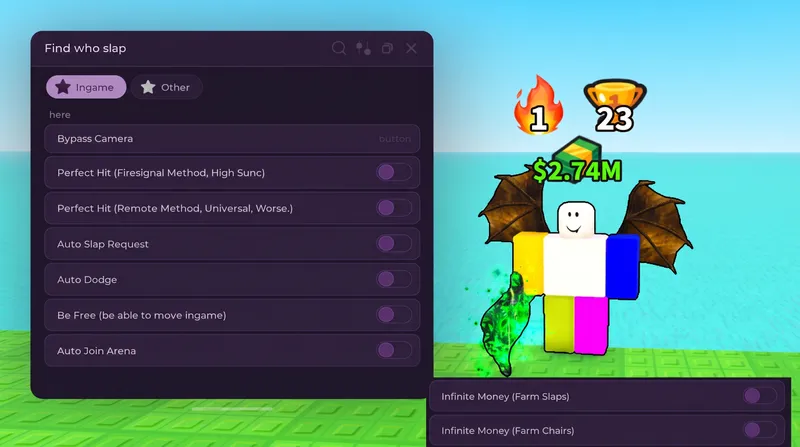Image resolution: width=800 pixels, height=447 pixels.
Task: Click the star icon on the Ingame tab
Action: (x=63, y=87)
